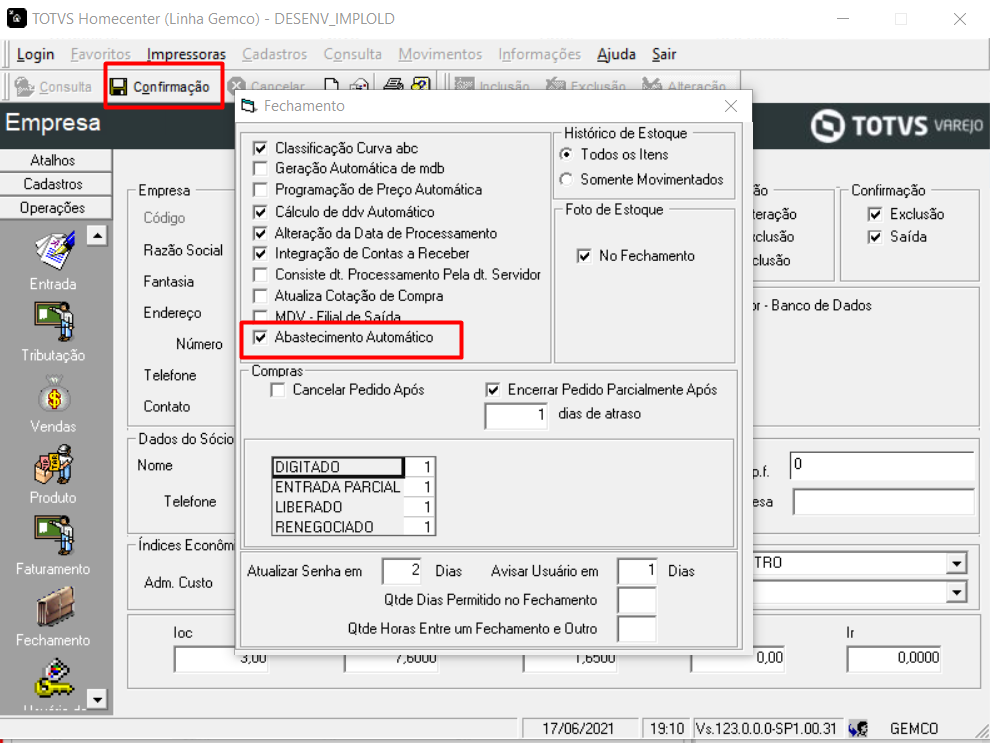Click the Cancelar toolbar button

(x=266, y=86)
